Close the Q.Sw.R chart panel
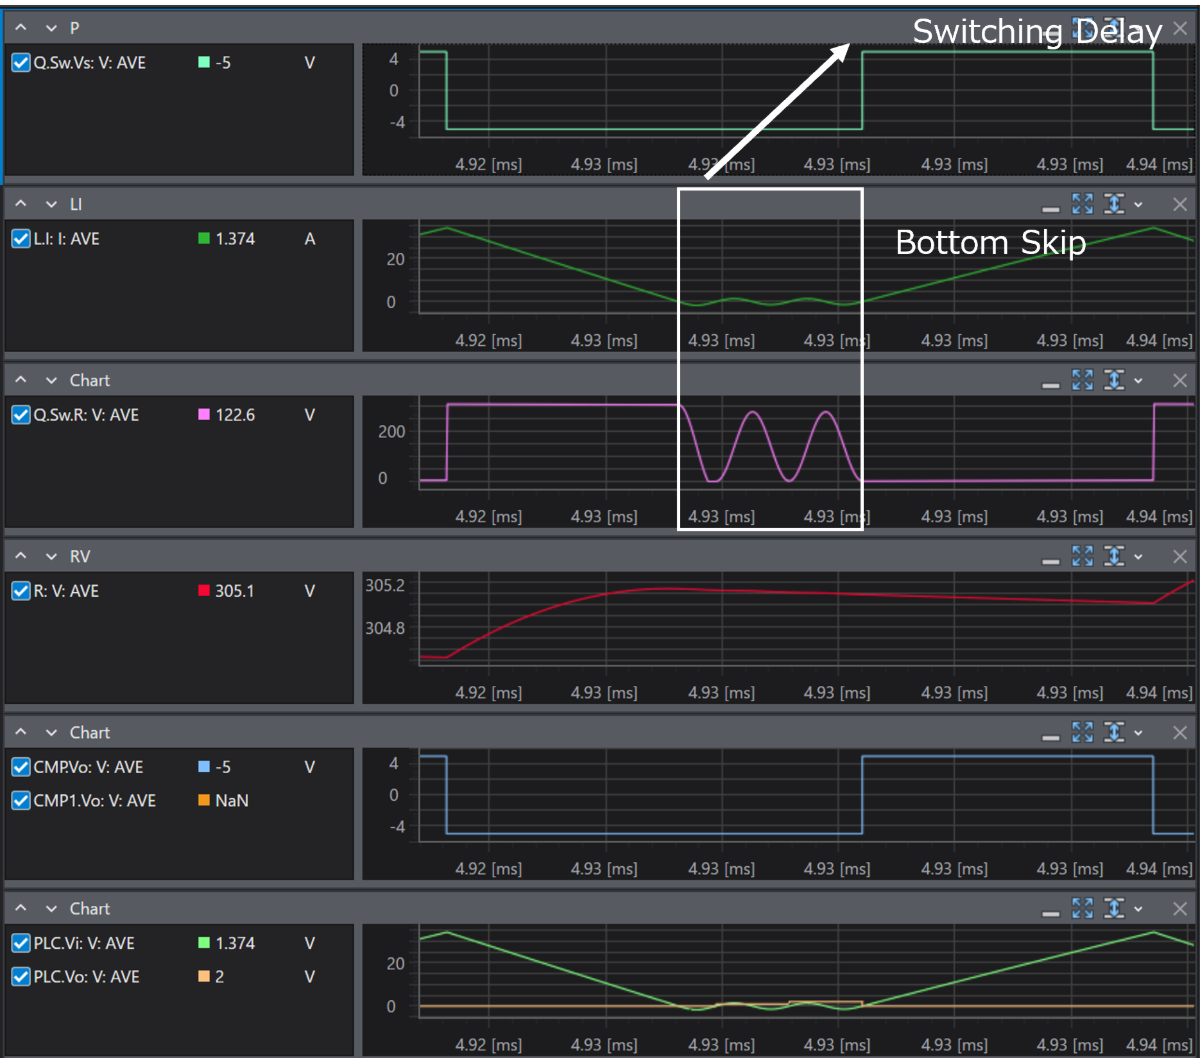This screenshot has height=1058, width=1200. click(x=1180, y=380)
